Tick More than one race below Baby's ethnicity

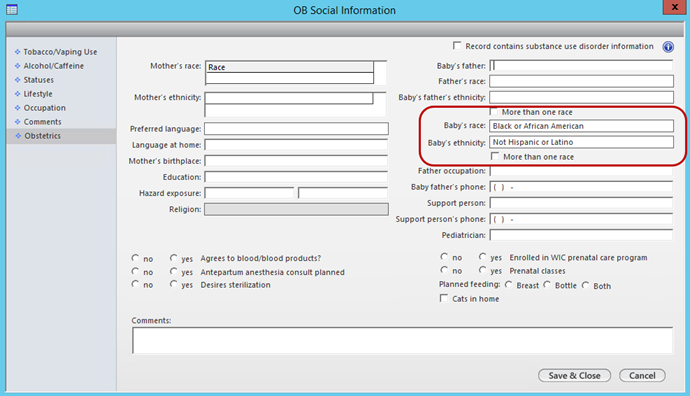point(495,156)
